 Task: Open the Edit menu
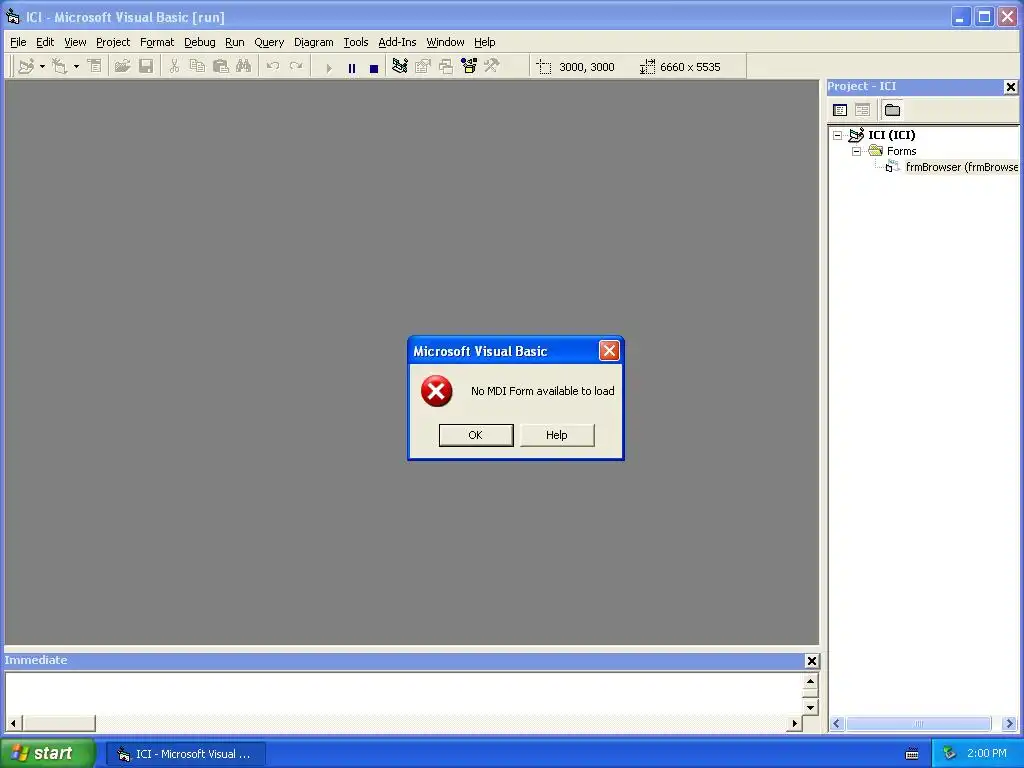click(x=45, y=42)
